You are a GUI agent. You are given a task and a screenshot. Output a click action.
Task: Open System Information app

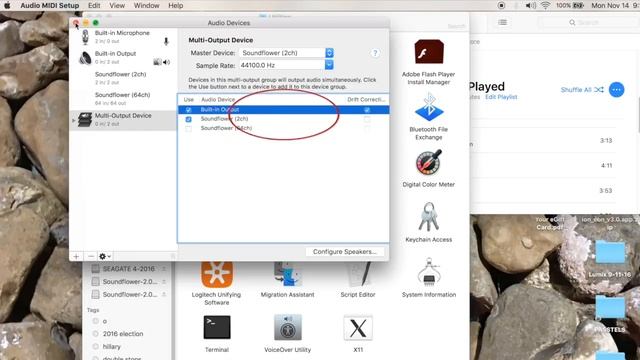[429, 278]
